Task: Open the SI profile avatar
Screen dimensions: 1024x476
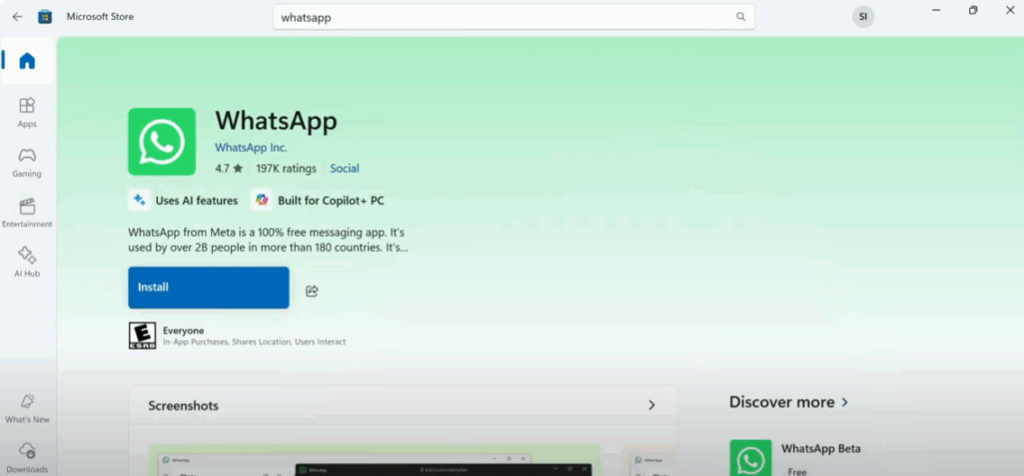Action: pos(863,17)
